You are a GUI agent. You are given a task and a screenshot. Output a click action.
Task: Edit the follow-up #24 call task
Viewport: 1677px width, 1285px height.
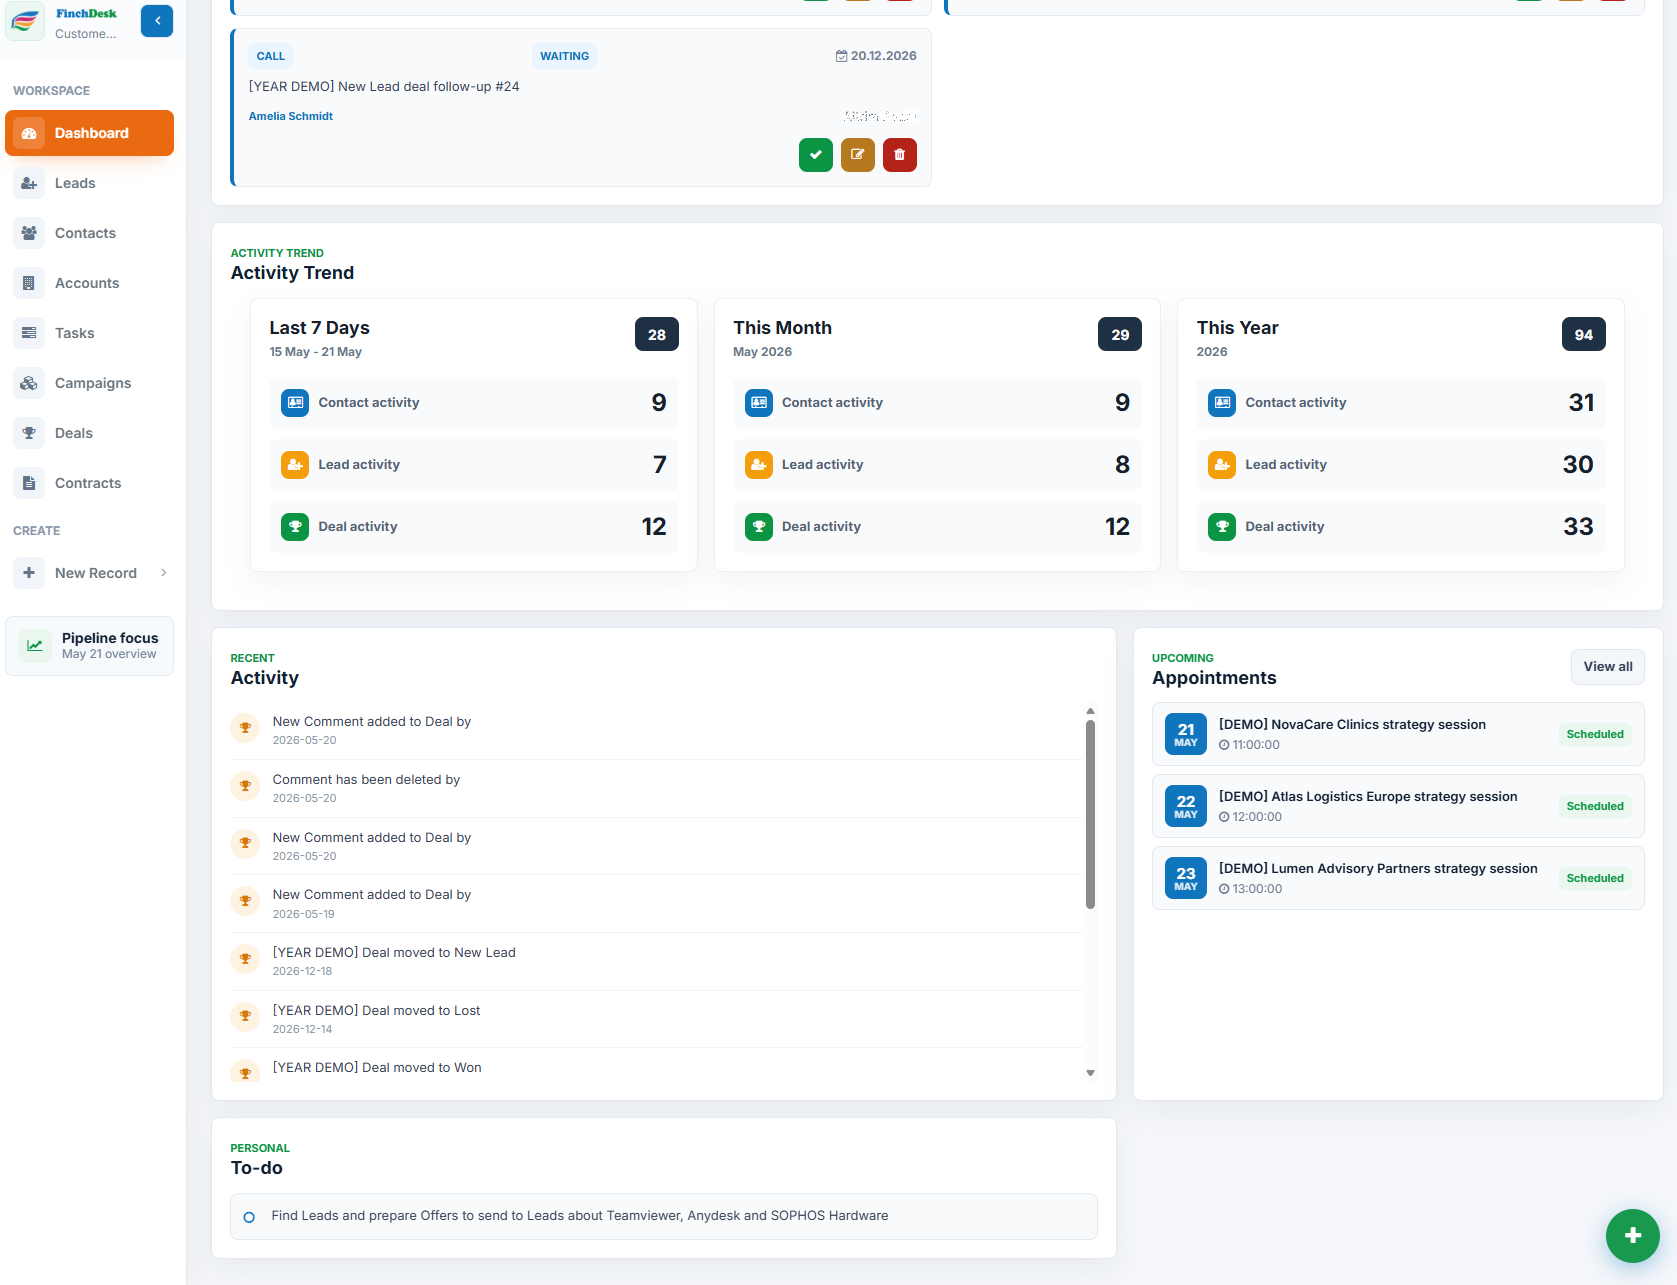858,155
